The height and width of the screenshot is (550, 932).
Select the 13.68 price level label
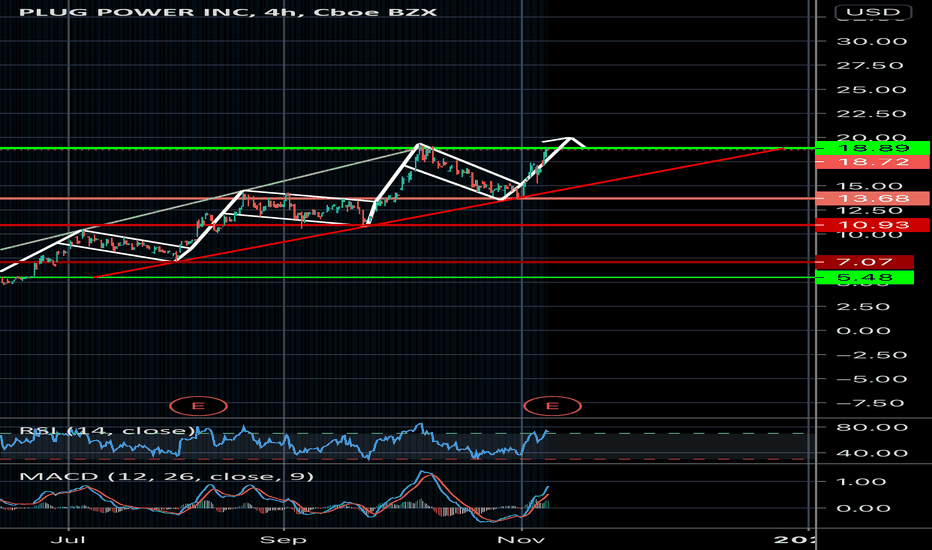[x=873, y=199]
